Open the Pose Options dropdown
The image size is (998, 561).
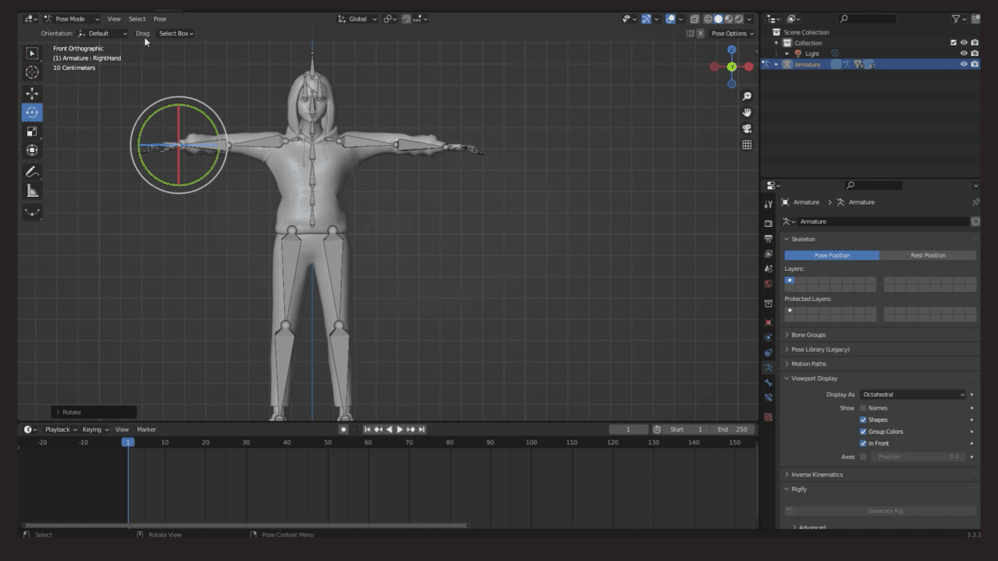point(732,33)
